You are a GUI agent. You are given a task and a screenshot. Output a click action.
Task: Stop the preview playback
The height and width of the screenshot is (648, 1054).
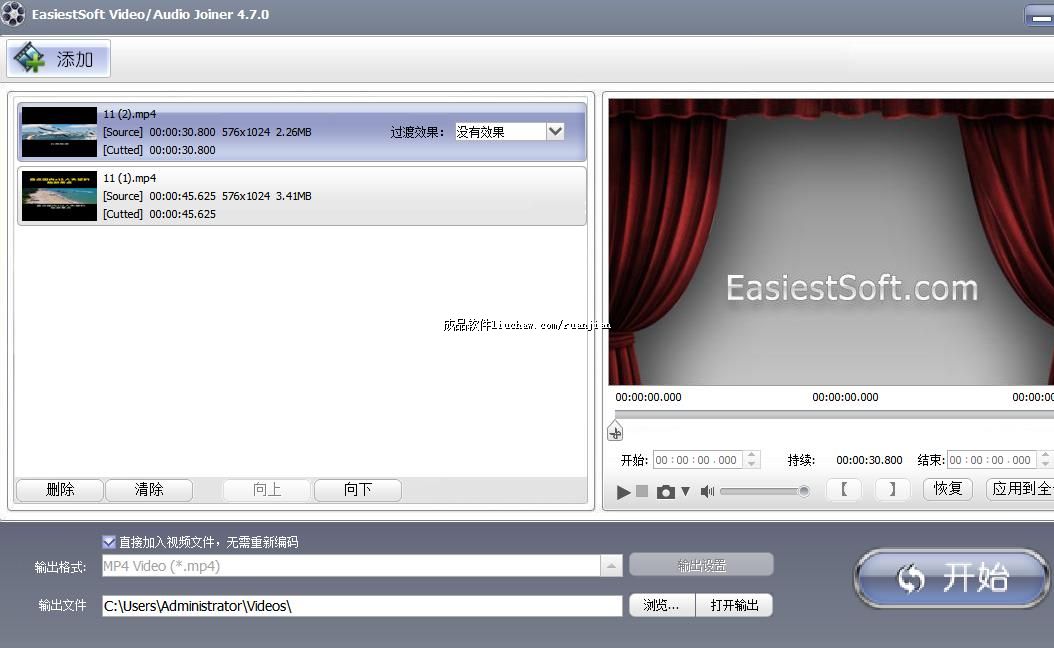(642, 491)
